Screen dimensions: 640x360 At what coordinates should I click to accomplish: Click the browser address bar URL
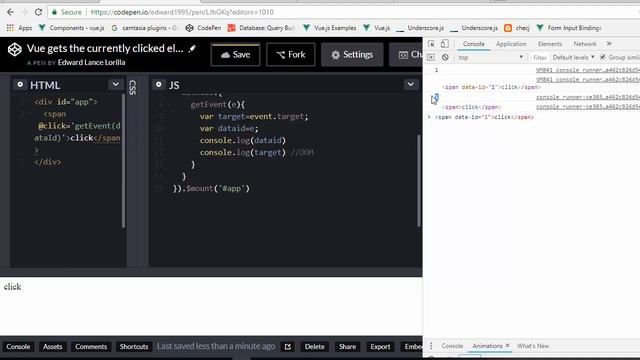[182, 12]
